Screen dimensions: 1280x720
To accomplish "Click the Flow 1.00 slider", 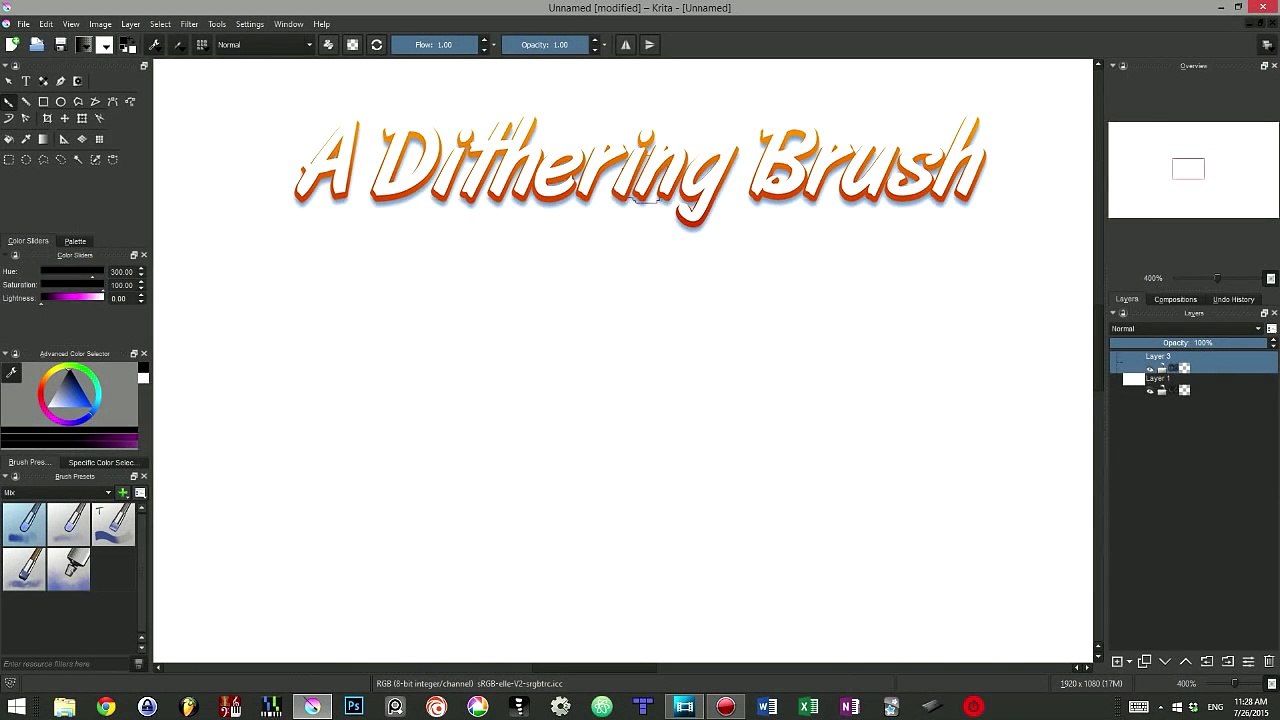I will point(434,44).
